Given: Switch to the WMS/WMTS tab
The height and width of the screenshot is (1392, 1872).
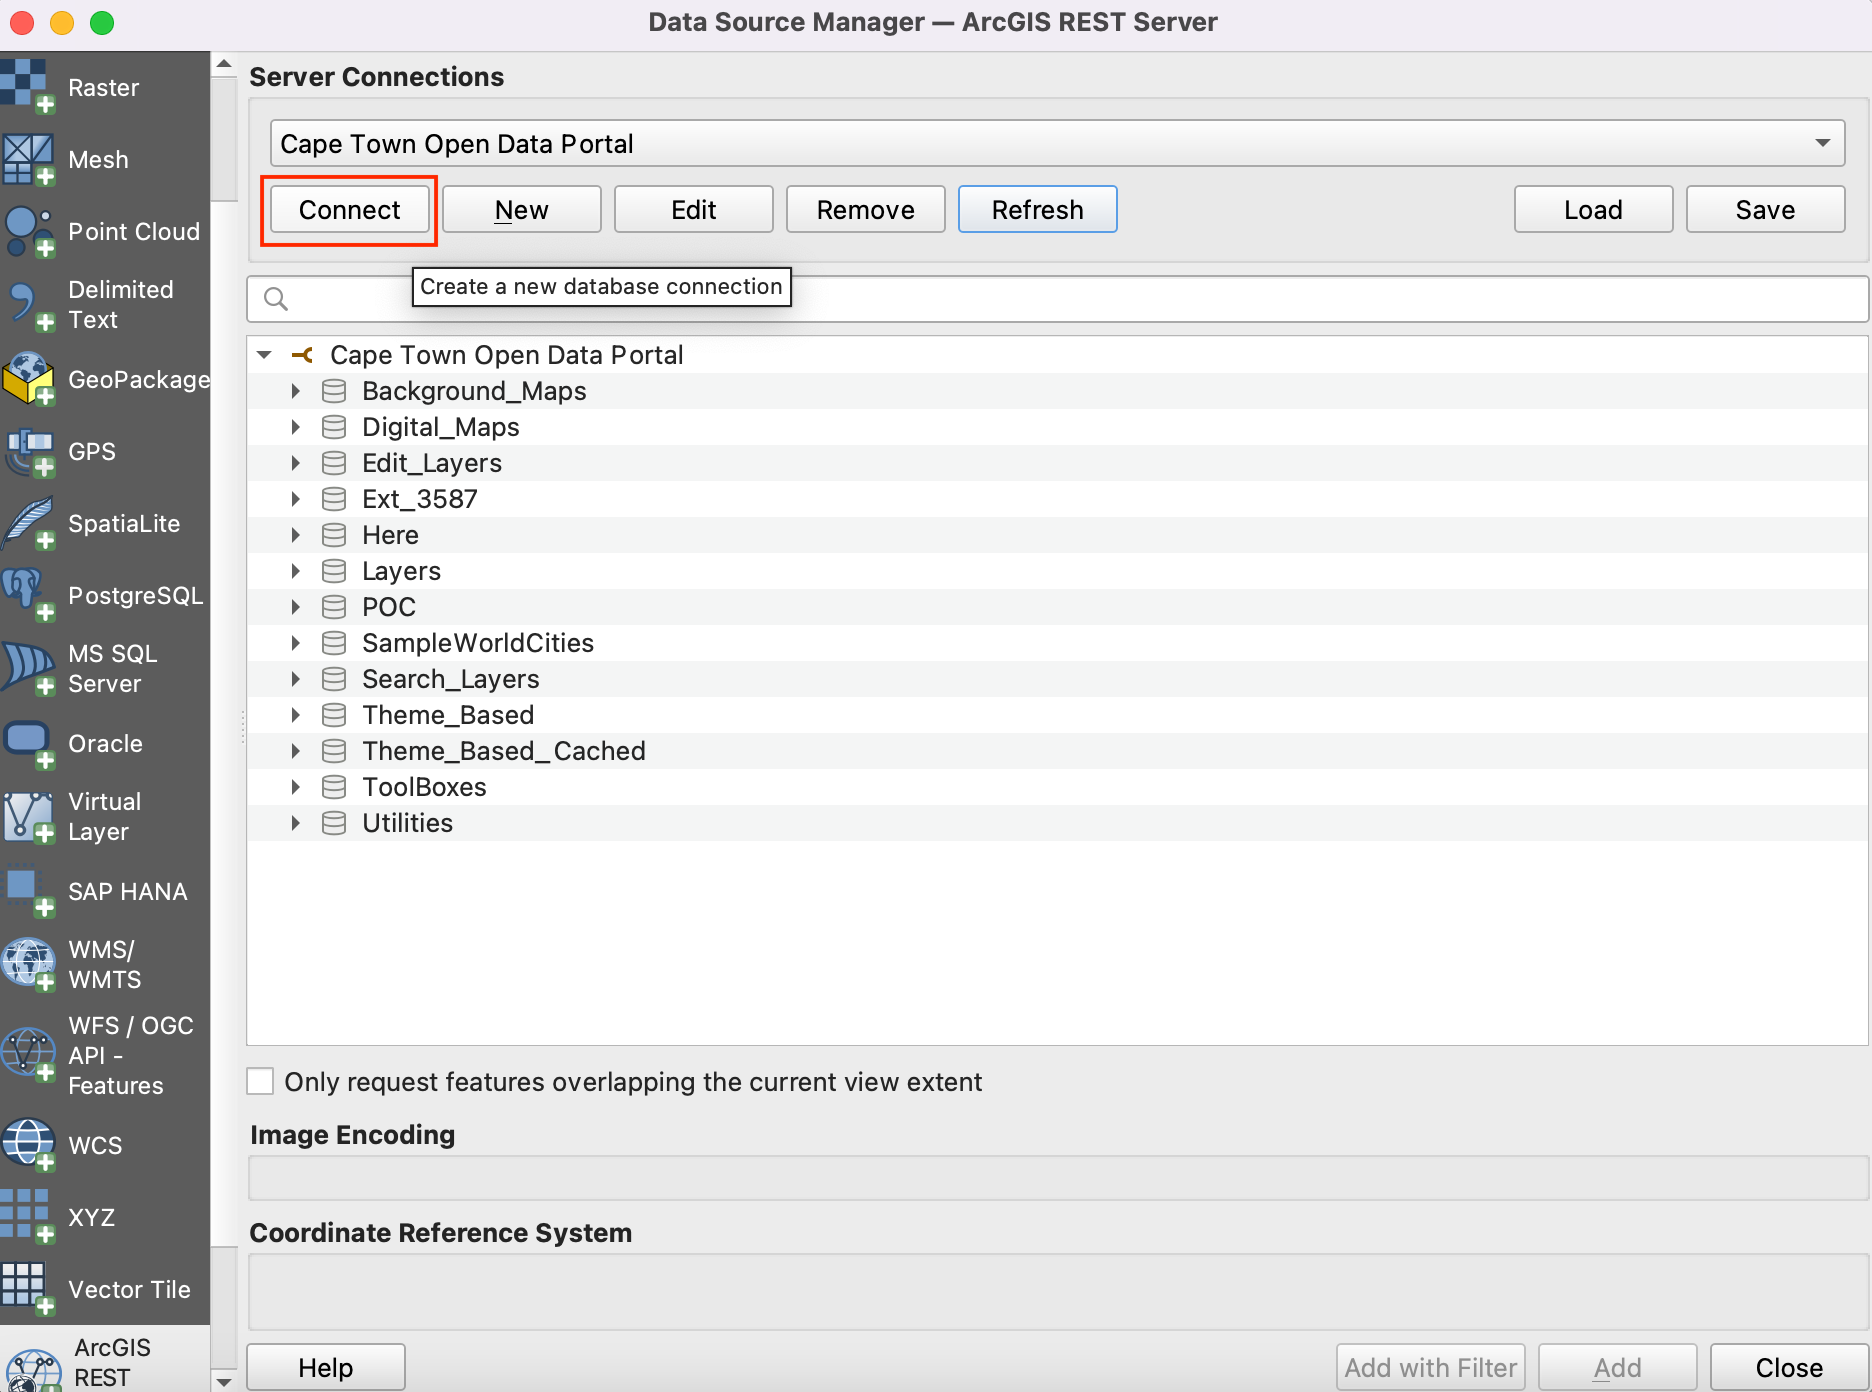Looking at the screenshot, I should click(x=103, y=964).
